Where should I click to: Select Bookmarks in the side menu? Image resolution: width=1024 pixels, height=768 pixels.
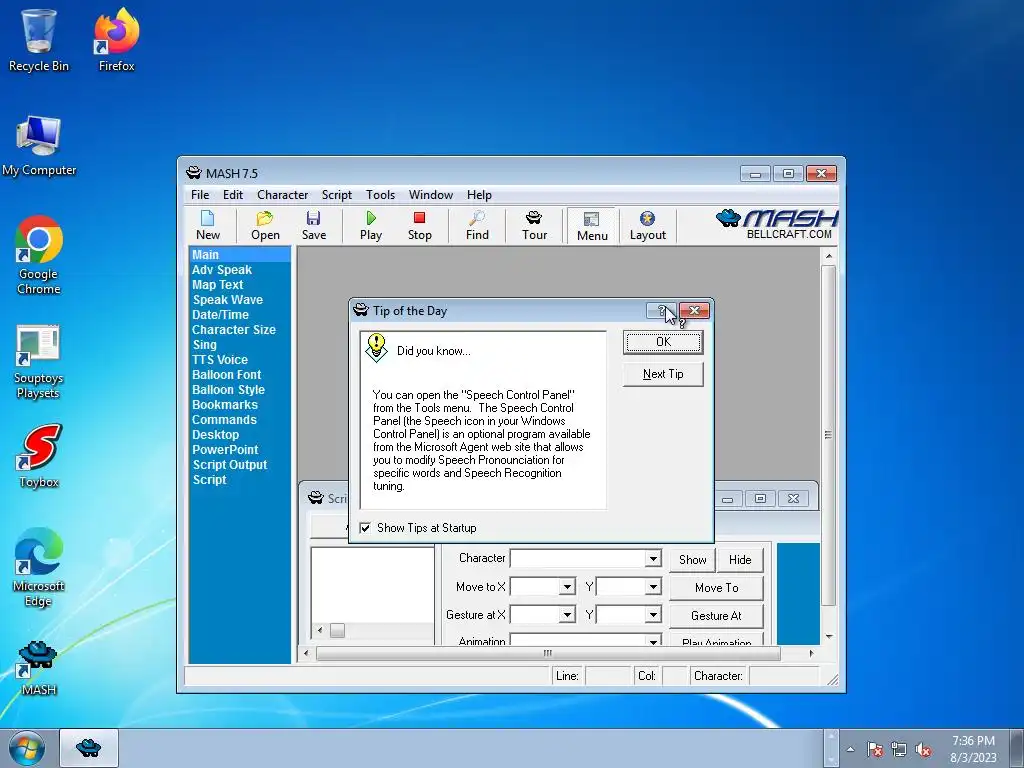pyautogui.click(x=225, y=405)
